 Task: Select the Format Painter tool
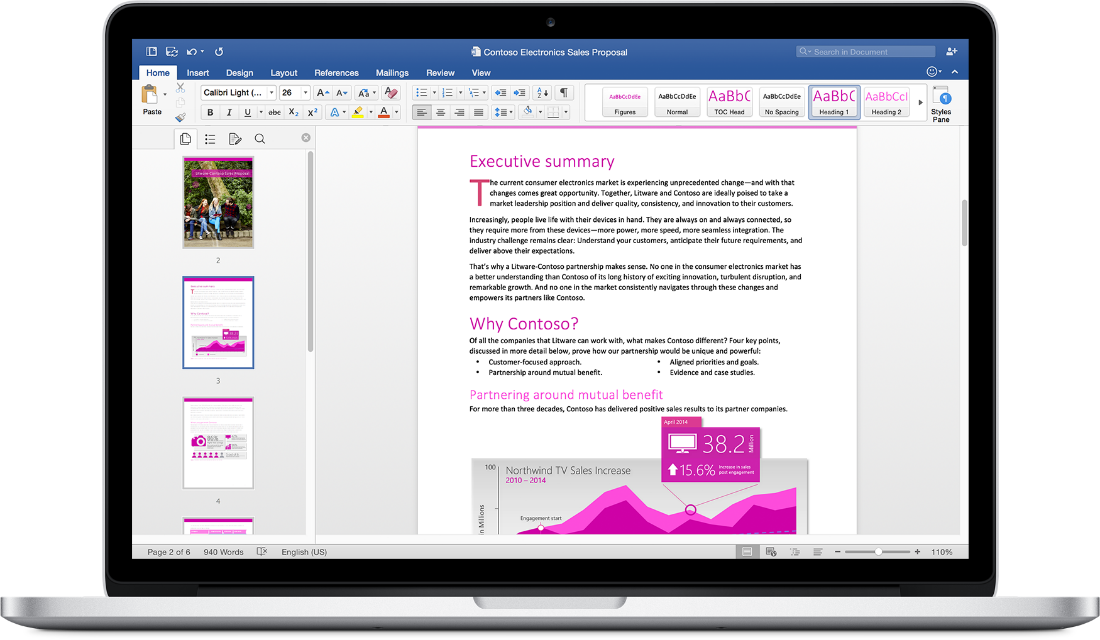pyautogui.click(x=180, y=116)
